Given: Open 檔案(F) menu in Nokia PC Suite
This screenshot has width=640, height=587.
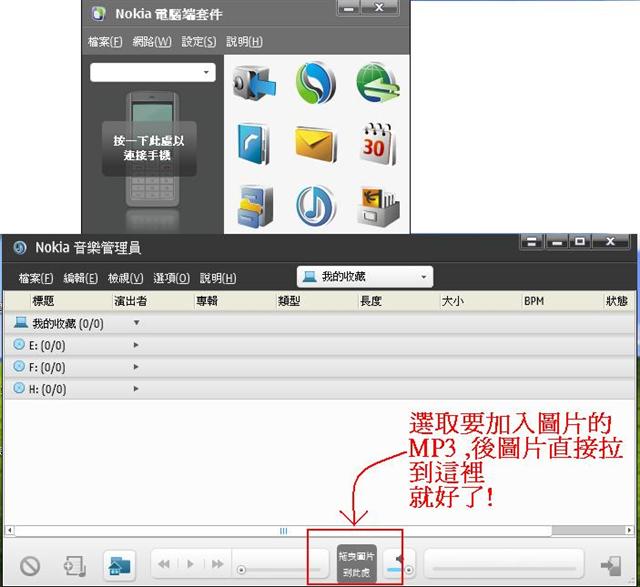Looking at the screenshot, I should [x=105, y=41].
